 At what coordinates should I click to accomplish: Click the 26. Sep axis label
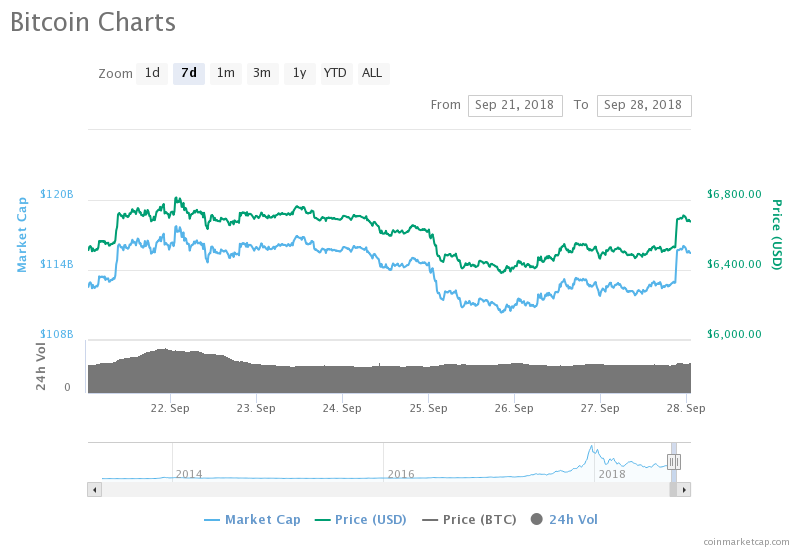click(514, 408)
